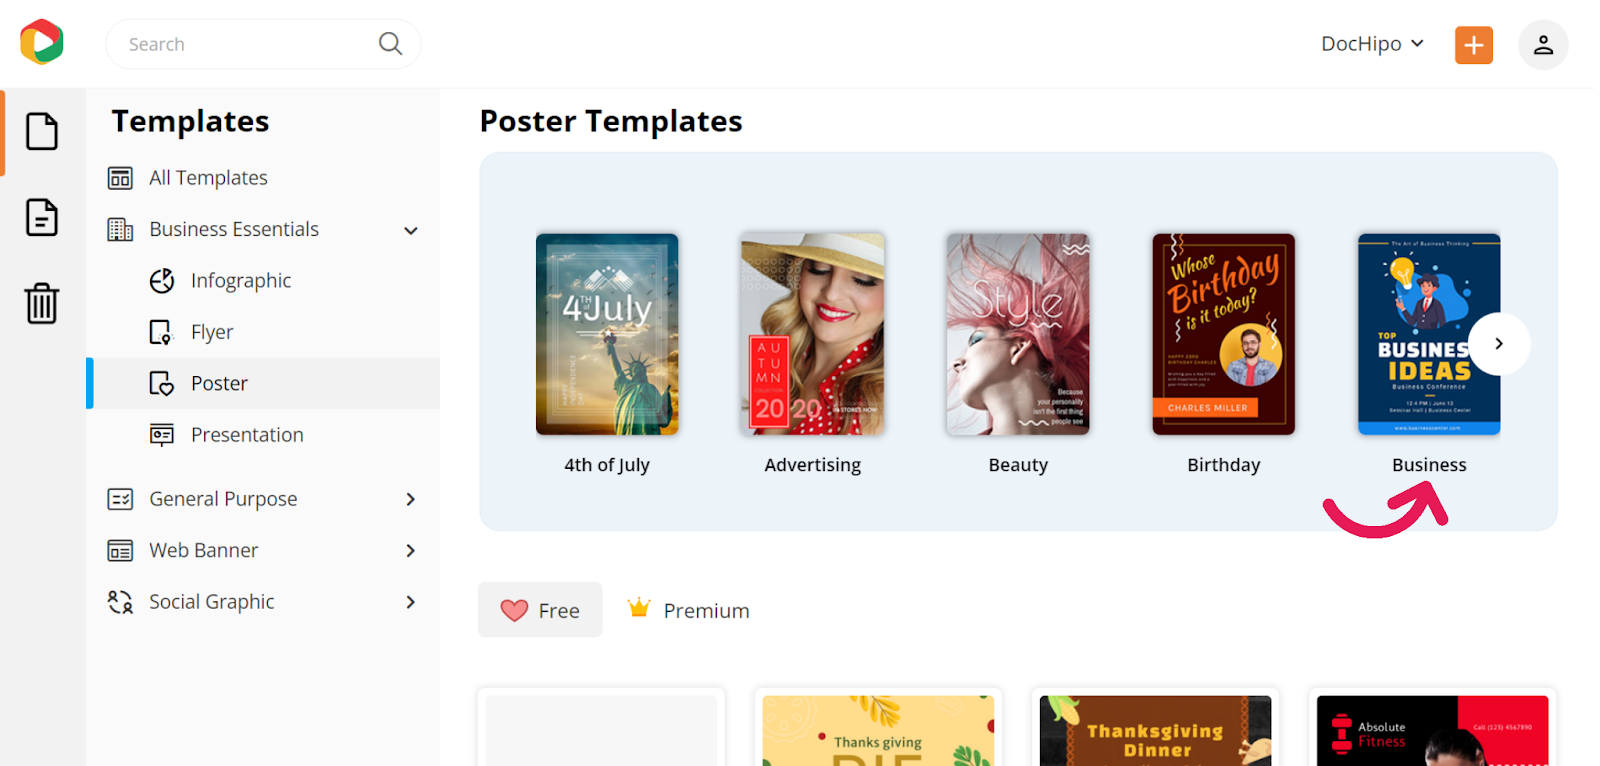Expand the Social Graphic chevron

(x=411, y=602)
